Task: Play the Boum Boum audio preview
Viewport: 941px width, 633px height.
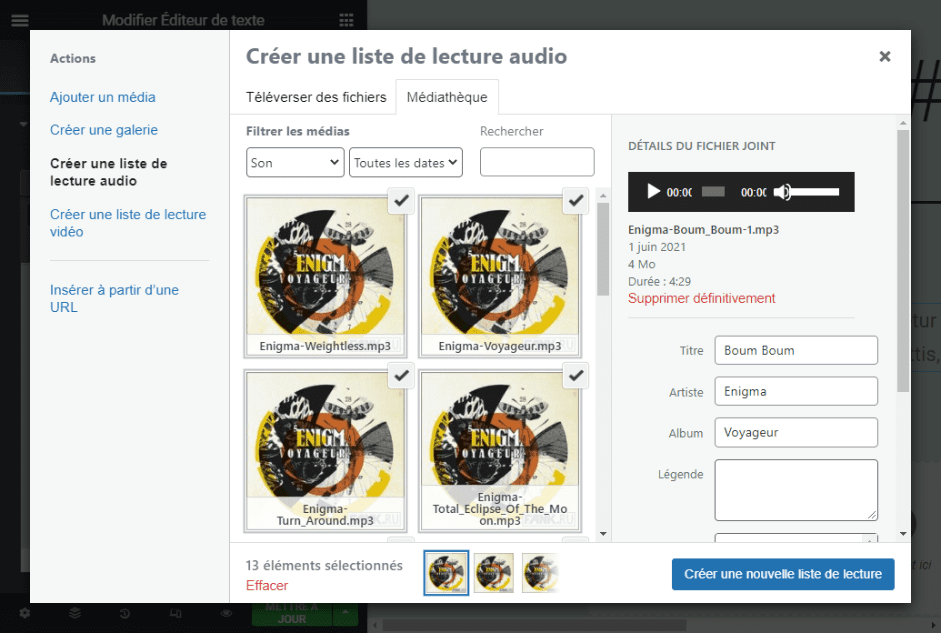Action: [x=653, y=191]
